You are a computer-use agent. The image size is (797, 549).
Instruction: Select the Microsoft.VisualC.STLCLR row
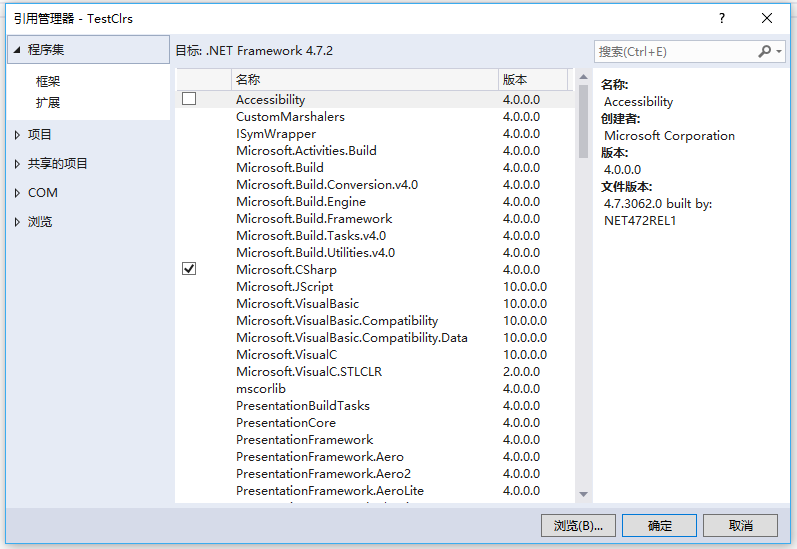pyautogui.click(x=375, y=372)
